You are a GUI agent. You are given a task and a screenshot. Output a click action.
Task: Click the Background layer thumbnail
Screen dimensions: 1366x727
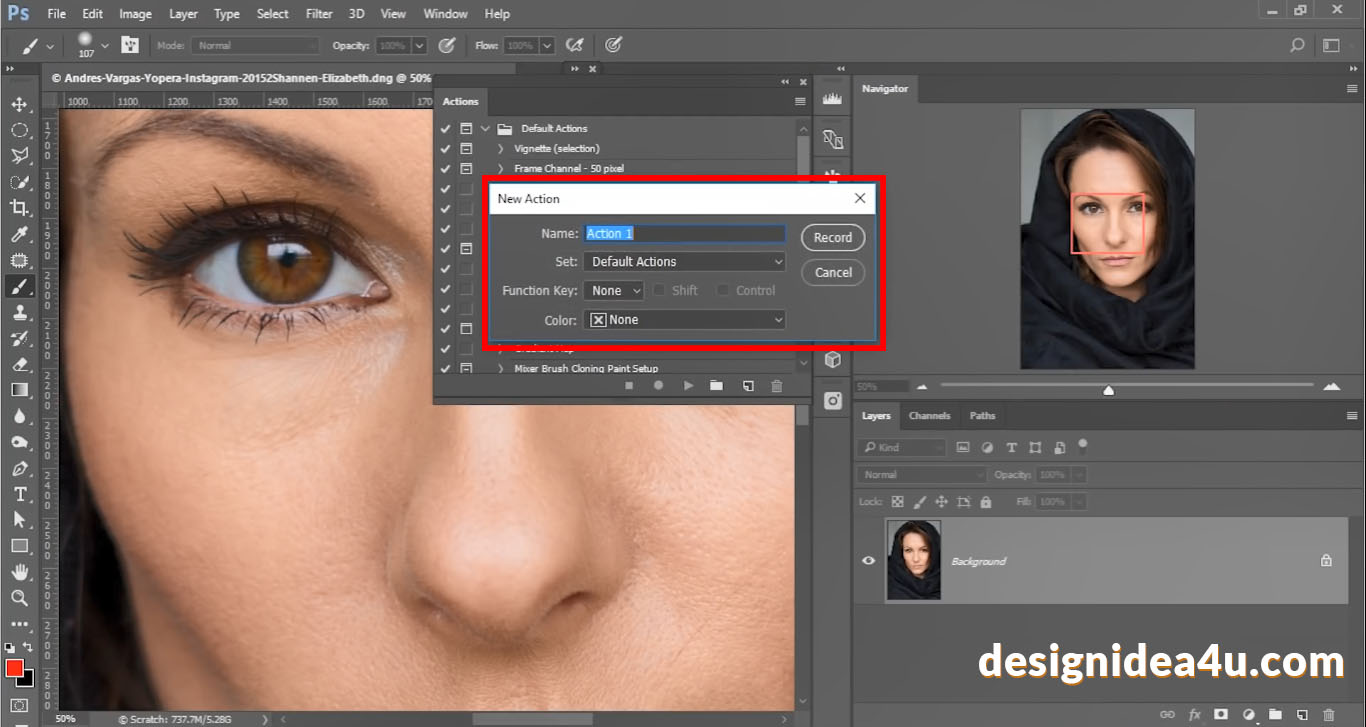pos(914,560)
